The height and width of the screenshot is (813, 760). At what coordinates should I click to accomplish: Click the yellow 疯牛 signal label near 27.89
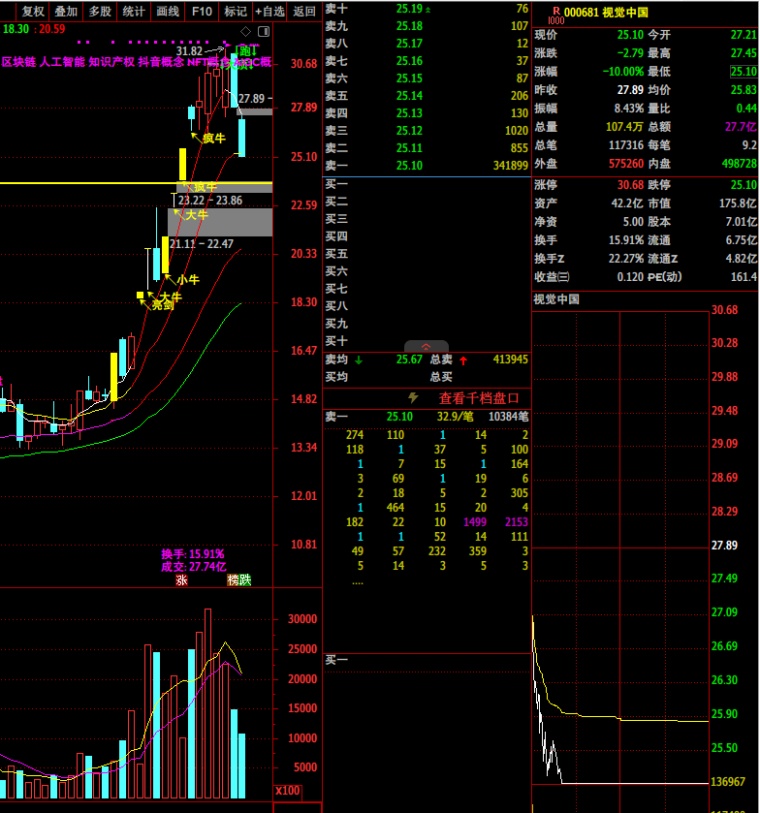pyautogui.click(x=213, y=138)
